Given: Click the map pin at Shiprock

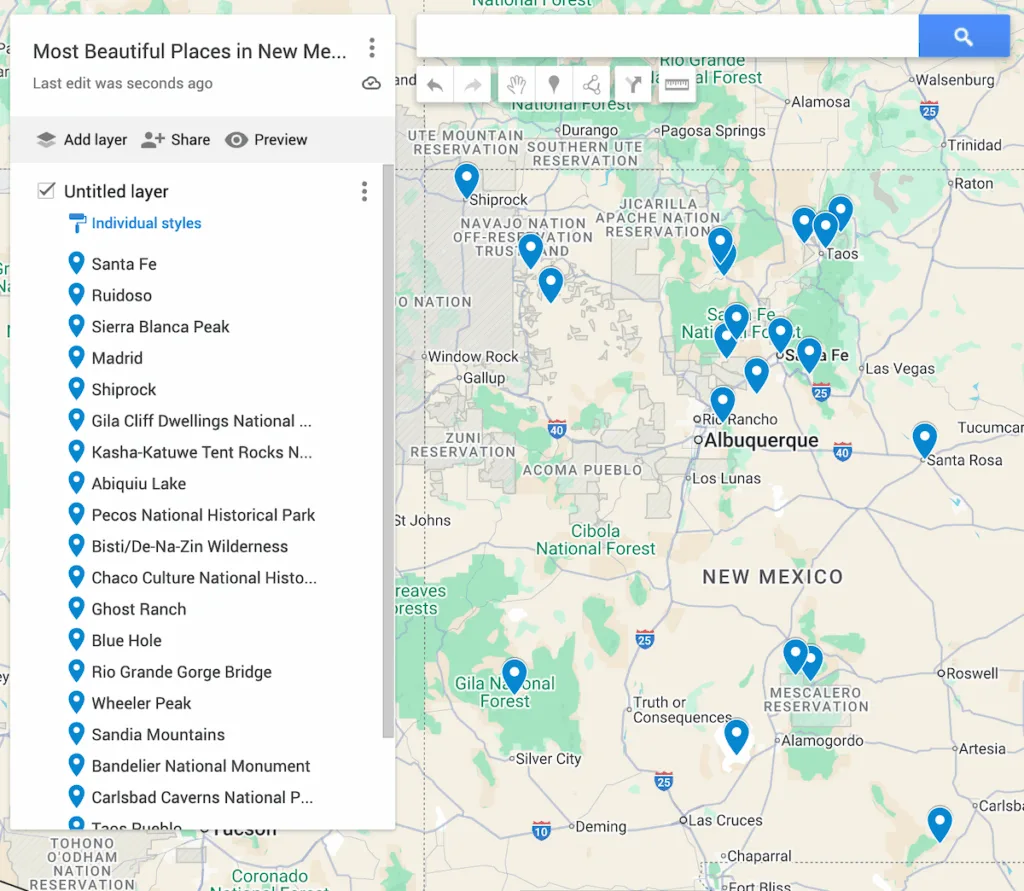Looking at the screenshot, I should [466, 179].
